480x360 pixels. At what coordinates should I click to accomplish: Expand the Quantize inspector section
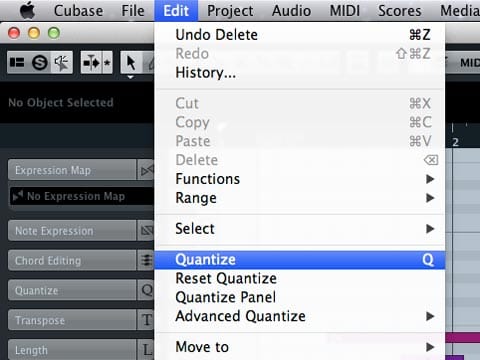[x=72, y=290]
